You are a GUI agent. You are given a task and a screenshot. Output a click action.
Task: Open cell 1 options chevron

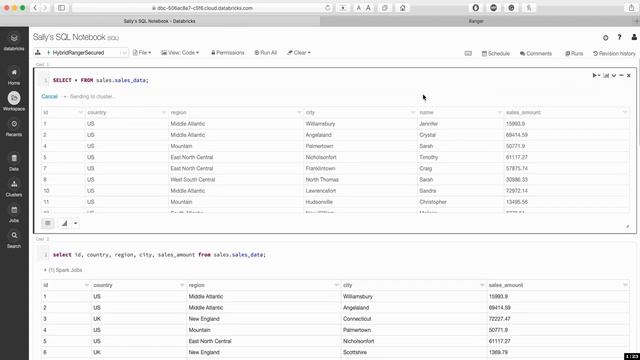coord(614,76)
